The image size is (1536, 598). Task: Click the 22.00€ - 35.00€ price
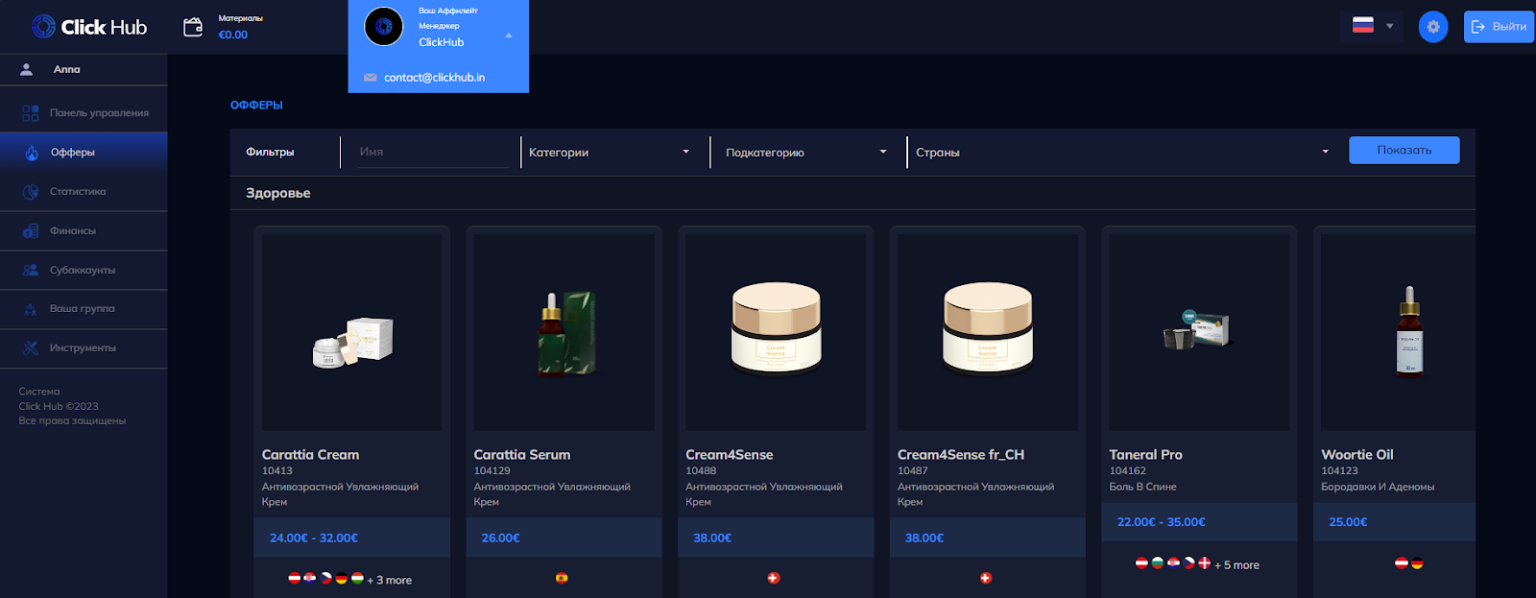[x=1161, y=522]
